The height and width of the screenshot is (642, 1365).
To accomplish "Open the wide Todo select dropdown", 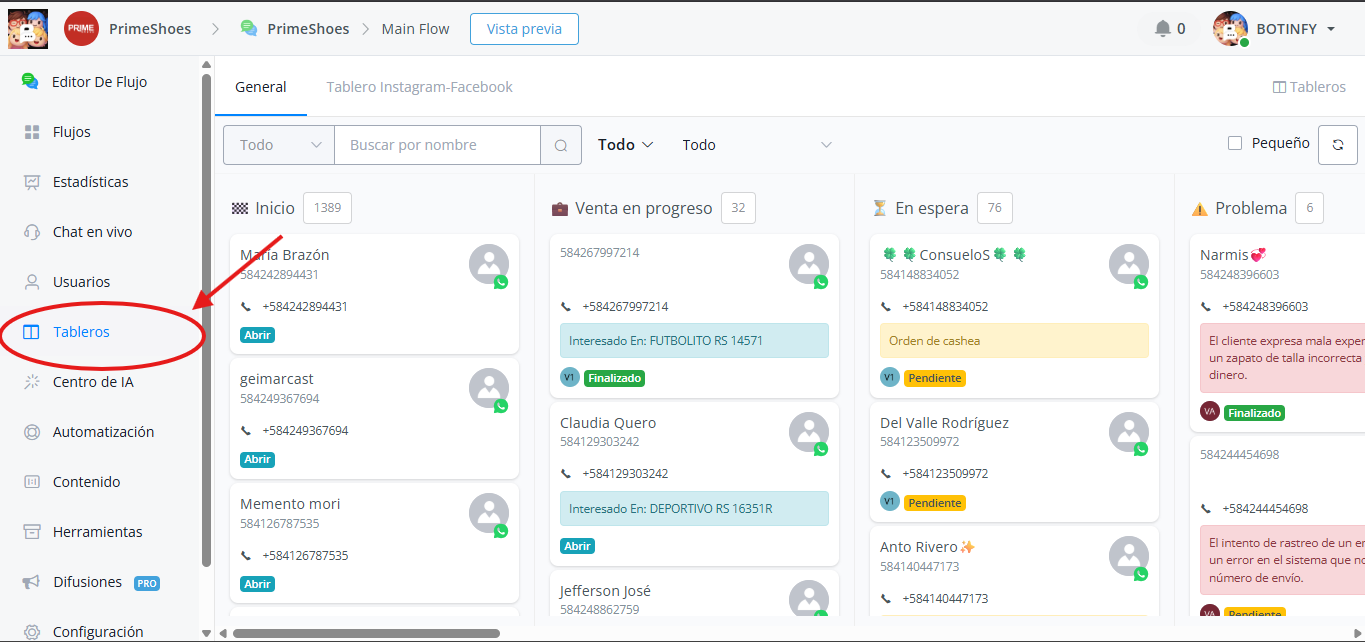I will tap(757, 145).
